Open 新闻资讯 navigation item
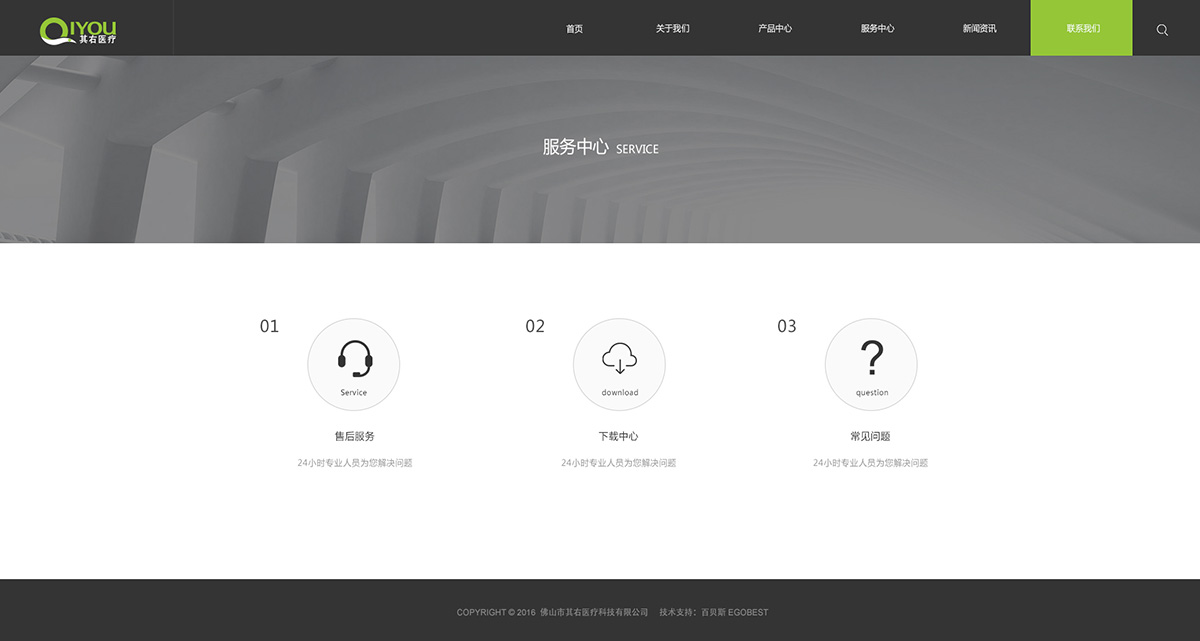The image size is (1200, 641). [x=980, y=29]
